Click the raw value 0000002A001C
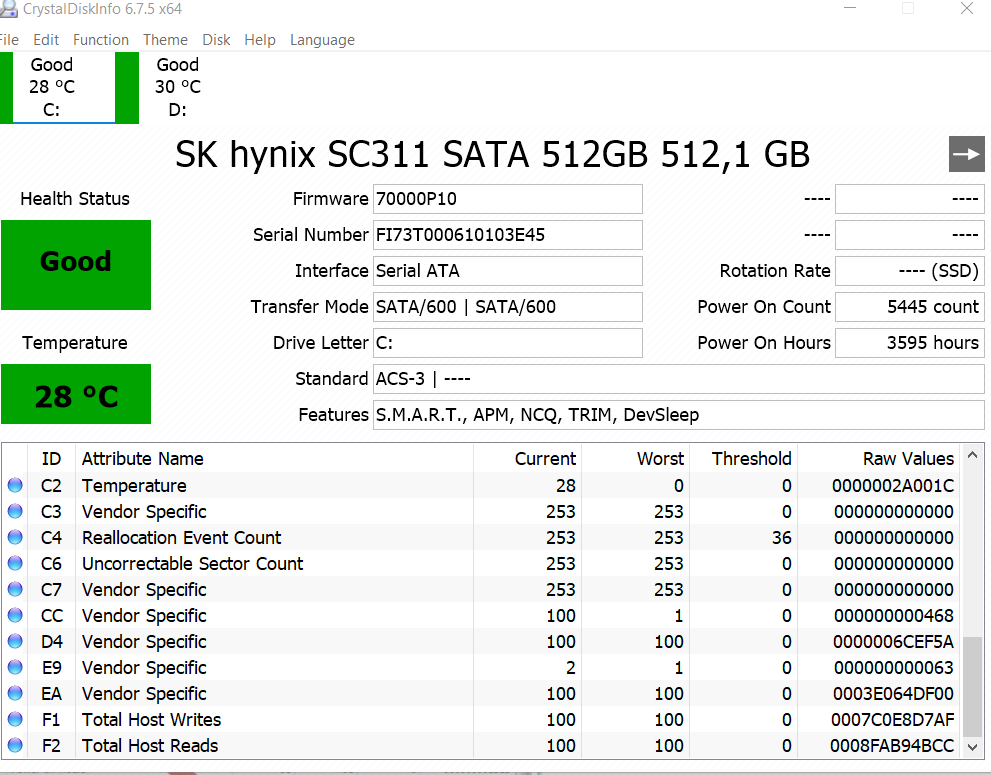Image resolution: width=991 pixels, height=775 pixels. 893,485
